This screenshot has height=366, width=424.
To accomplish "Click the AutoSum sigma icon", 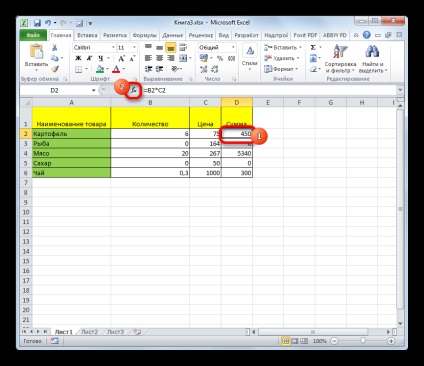I will point(313,47).
